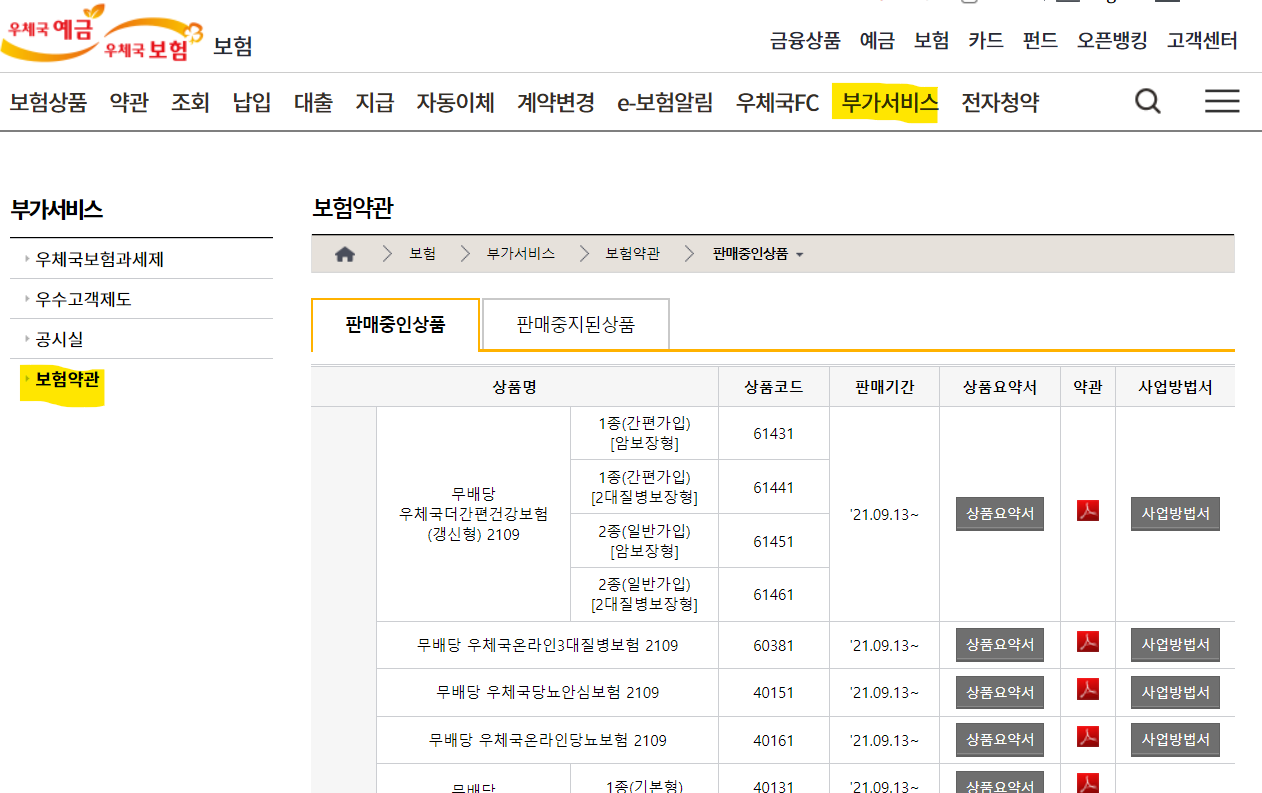Click 사업방법서 for 온라인3대질병보험 2109
Viewport: 1262px width, 793px height.
[1176, 645]
